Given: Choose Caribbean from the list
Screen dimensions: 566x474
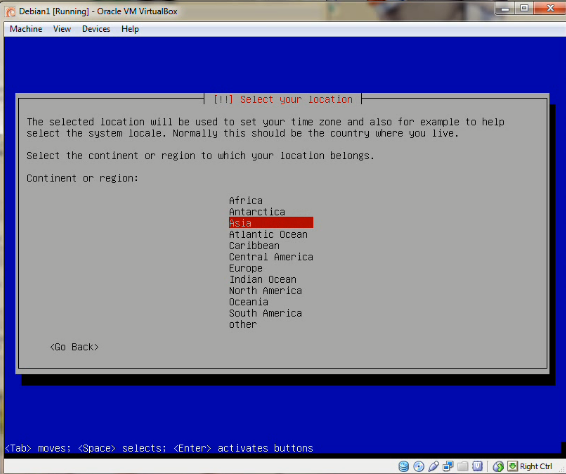Looking at the screenshot, I should (254, 245).
